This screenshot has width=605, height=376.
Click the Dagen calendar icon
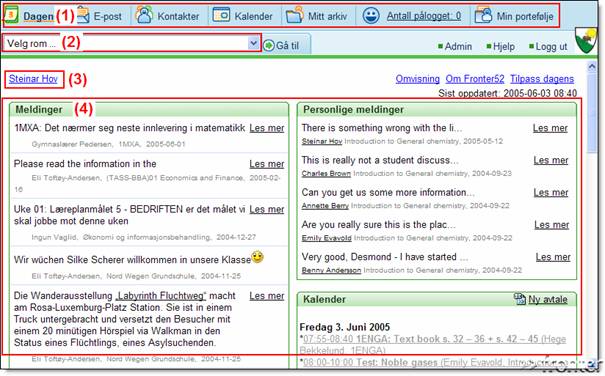11,15
